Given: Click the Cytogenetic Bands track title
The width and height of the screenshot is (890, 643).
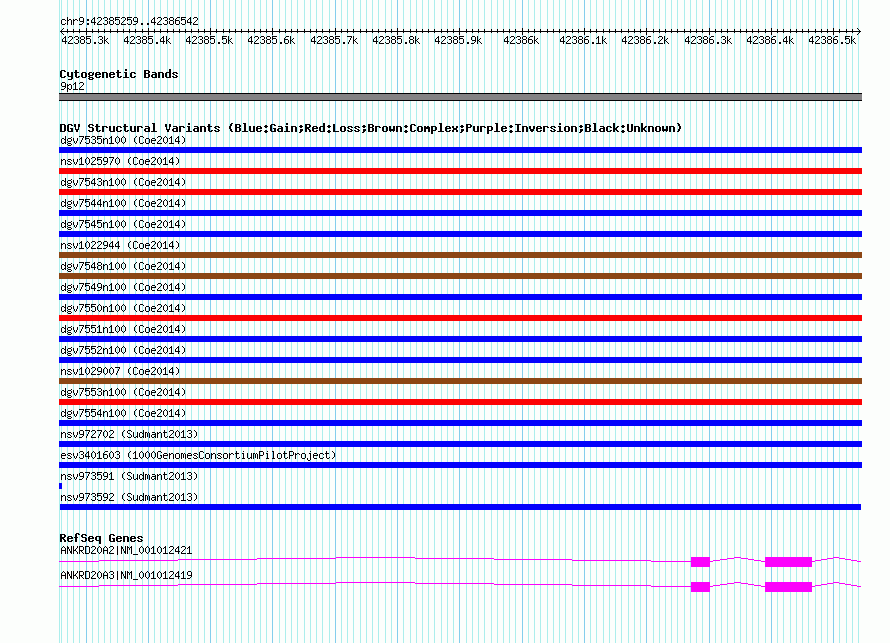Looking at the screenshot, I should pyautogui.click(x=119, y=74).
